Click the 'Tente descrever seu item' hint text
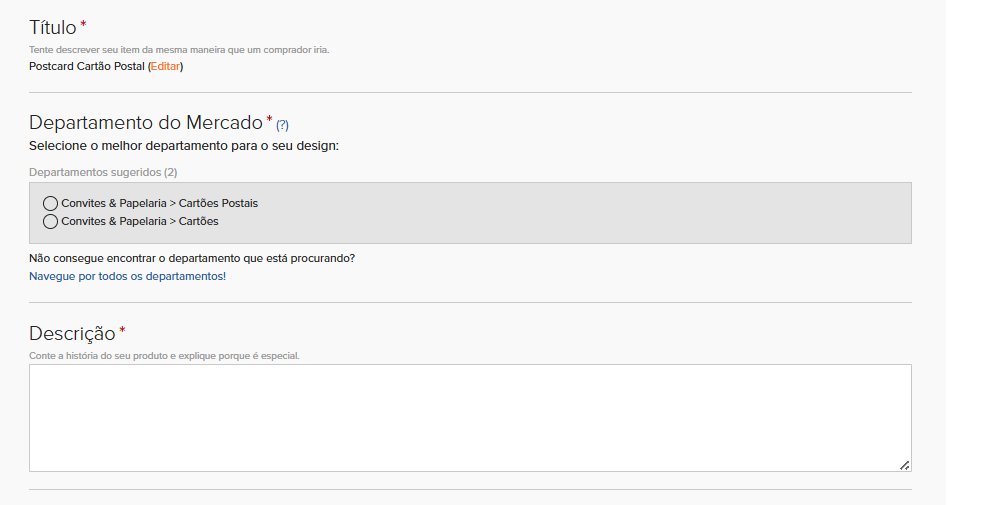The image size is (993, 505). coord(179,49)
